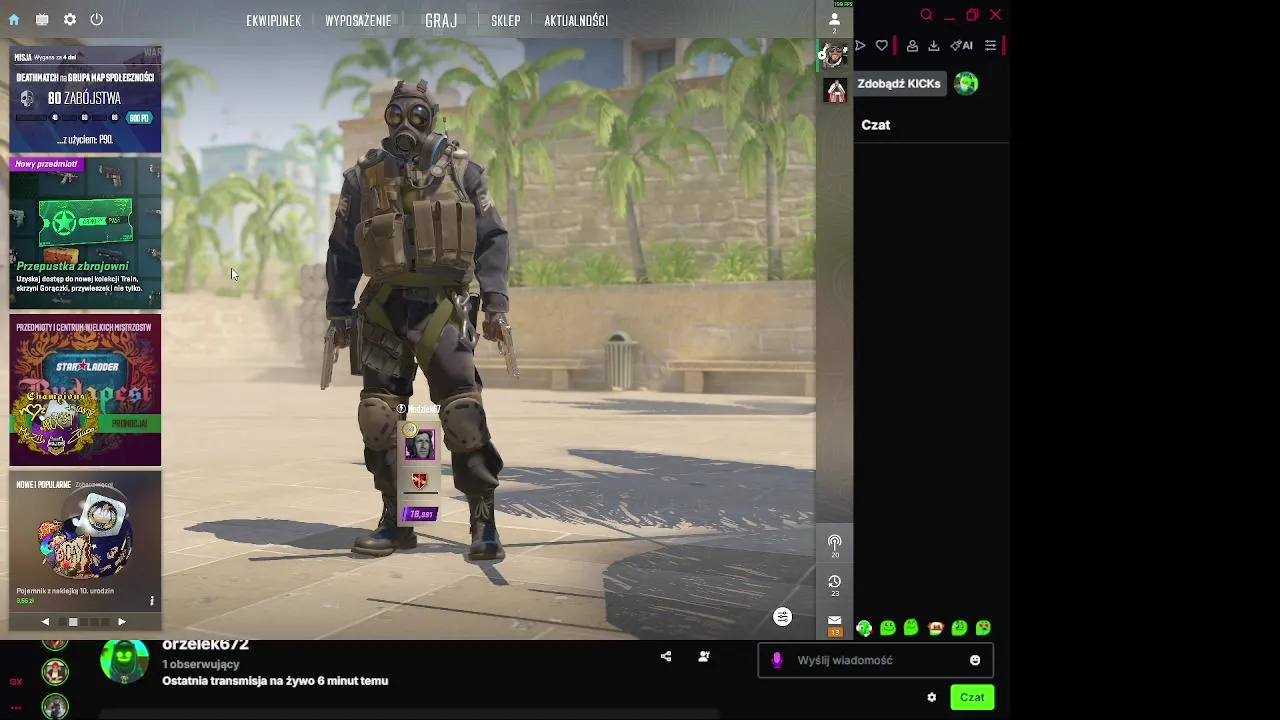Click Ostatnia transmisja na żywo text

[x=275, y=681]
